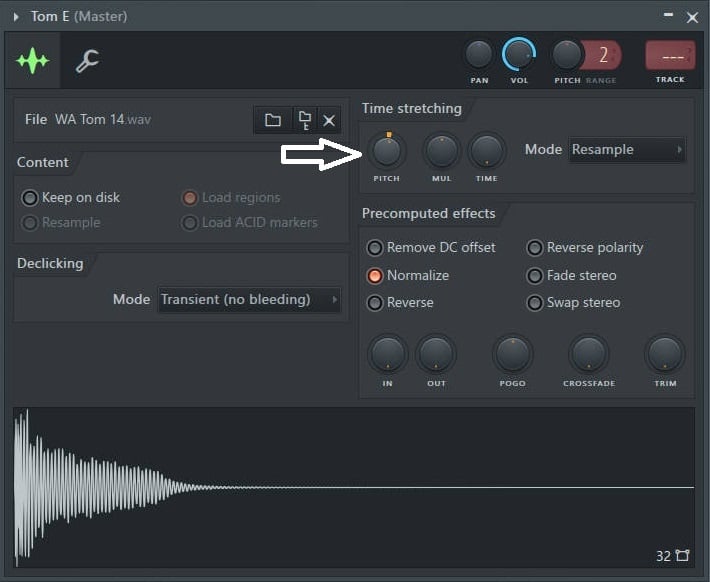Click the fade Out knob
The image size is (710, 582).
[x=436, y=354]
